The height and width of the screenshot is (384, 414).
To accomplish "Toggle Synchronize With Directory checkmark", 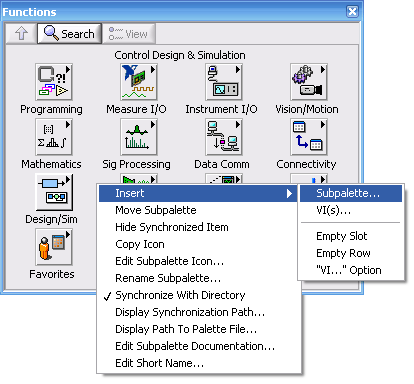I will tap(199, 295).
